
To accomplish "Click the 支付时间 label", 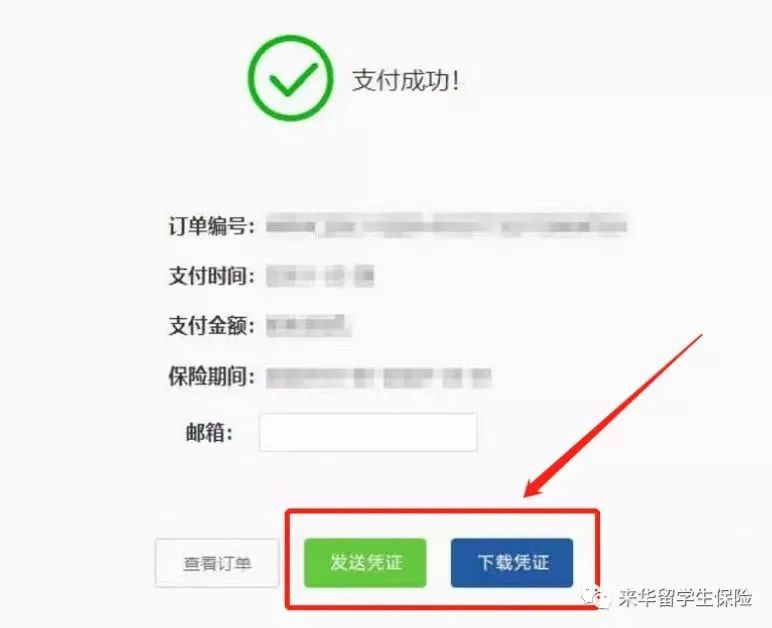I will click(212, 276).
